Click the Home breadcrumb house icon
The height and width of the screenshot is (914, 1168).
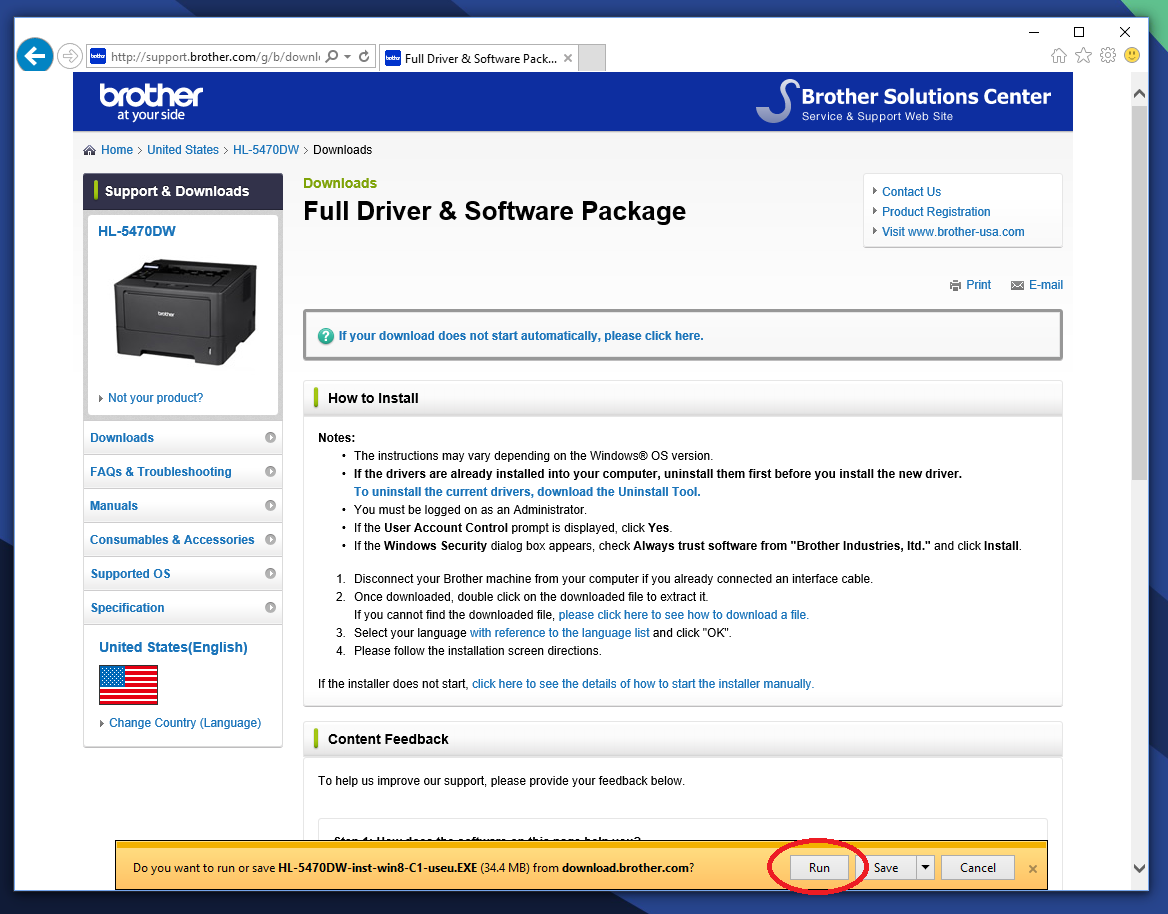click(x=89, y=150)
